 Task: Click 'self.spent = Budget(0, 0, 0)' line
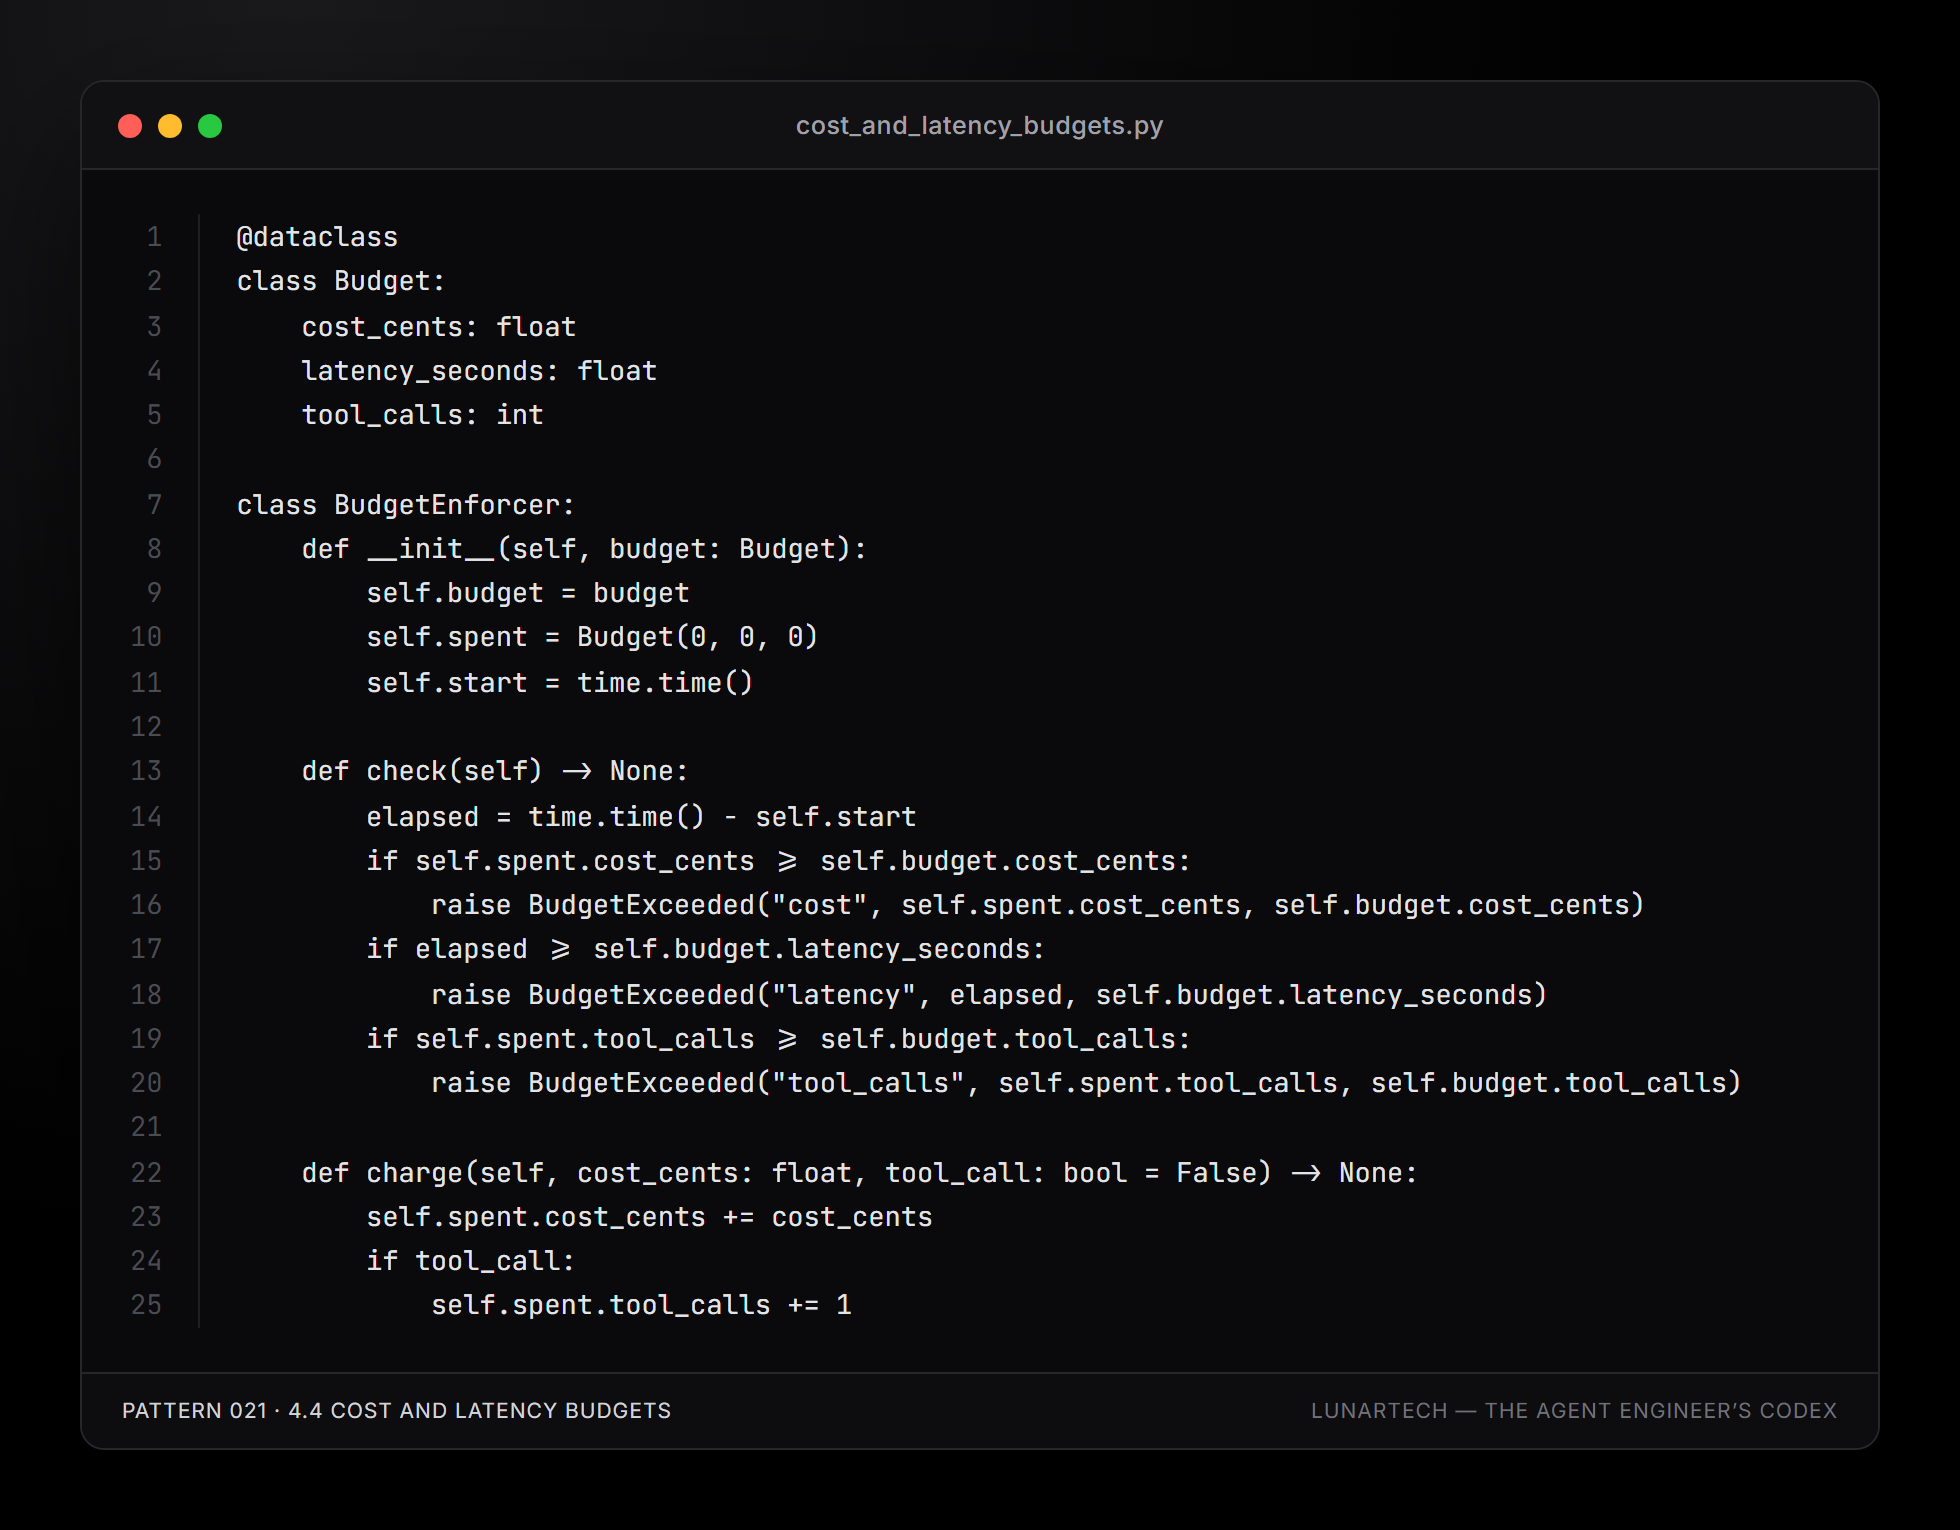[592, 637]
